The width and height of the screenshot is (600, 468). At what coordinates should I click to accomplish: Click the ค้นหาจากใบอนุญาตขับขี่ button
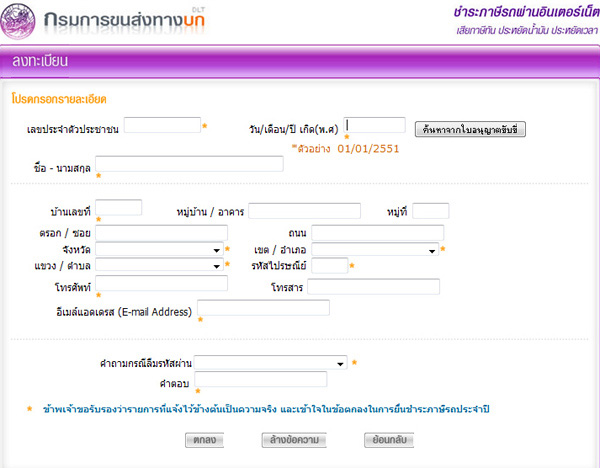(x=470, y=129)
